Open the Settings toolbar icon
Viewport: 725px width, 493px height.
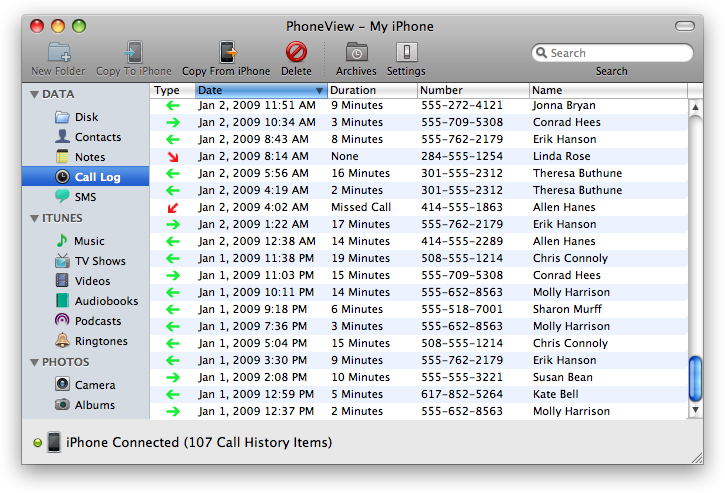tap(406, 52)
